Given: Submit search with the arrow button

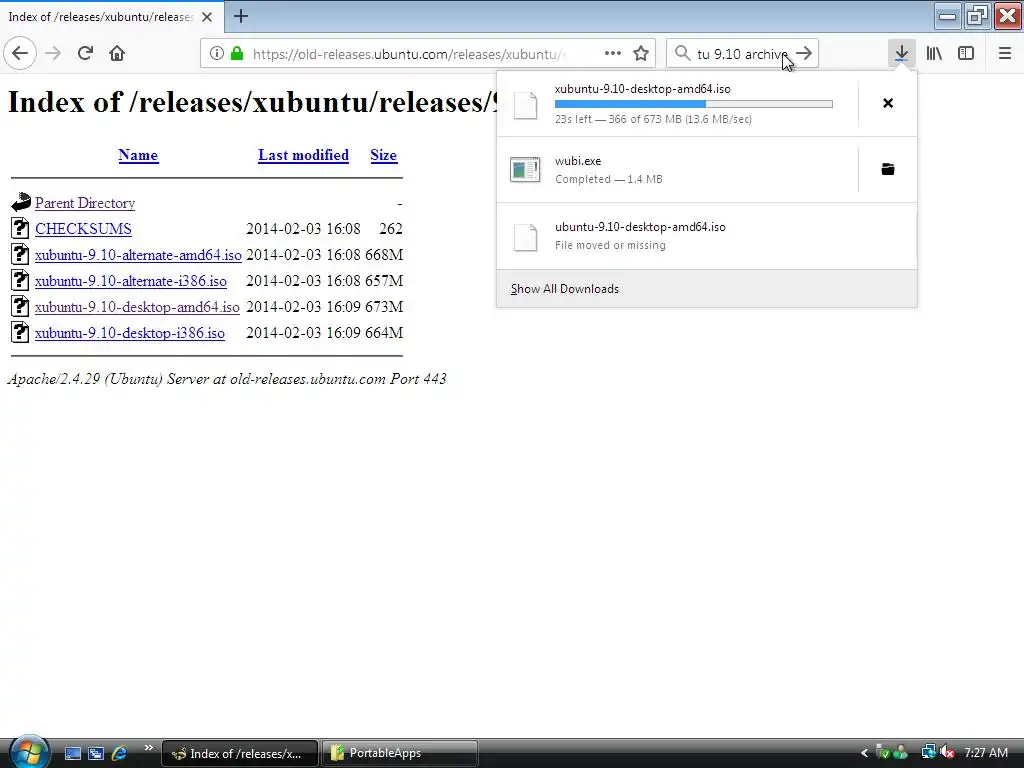Looking at the screenshot, I should coord(805,54).
